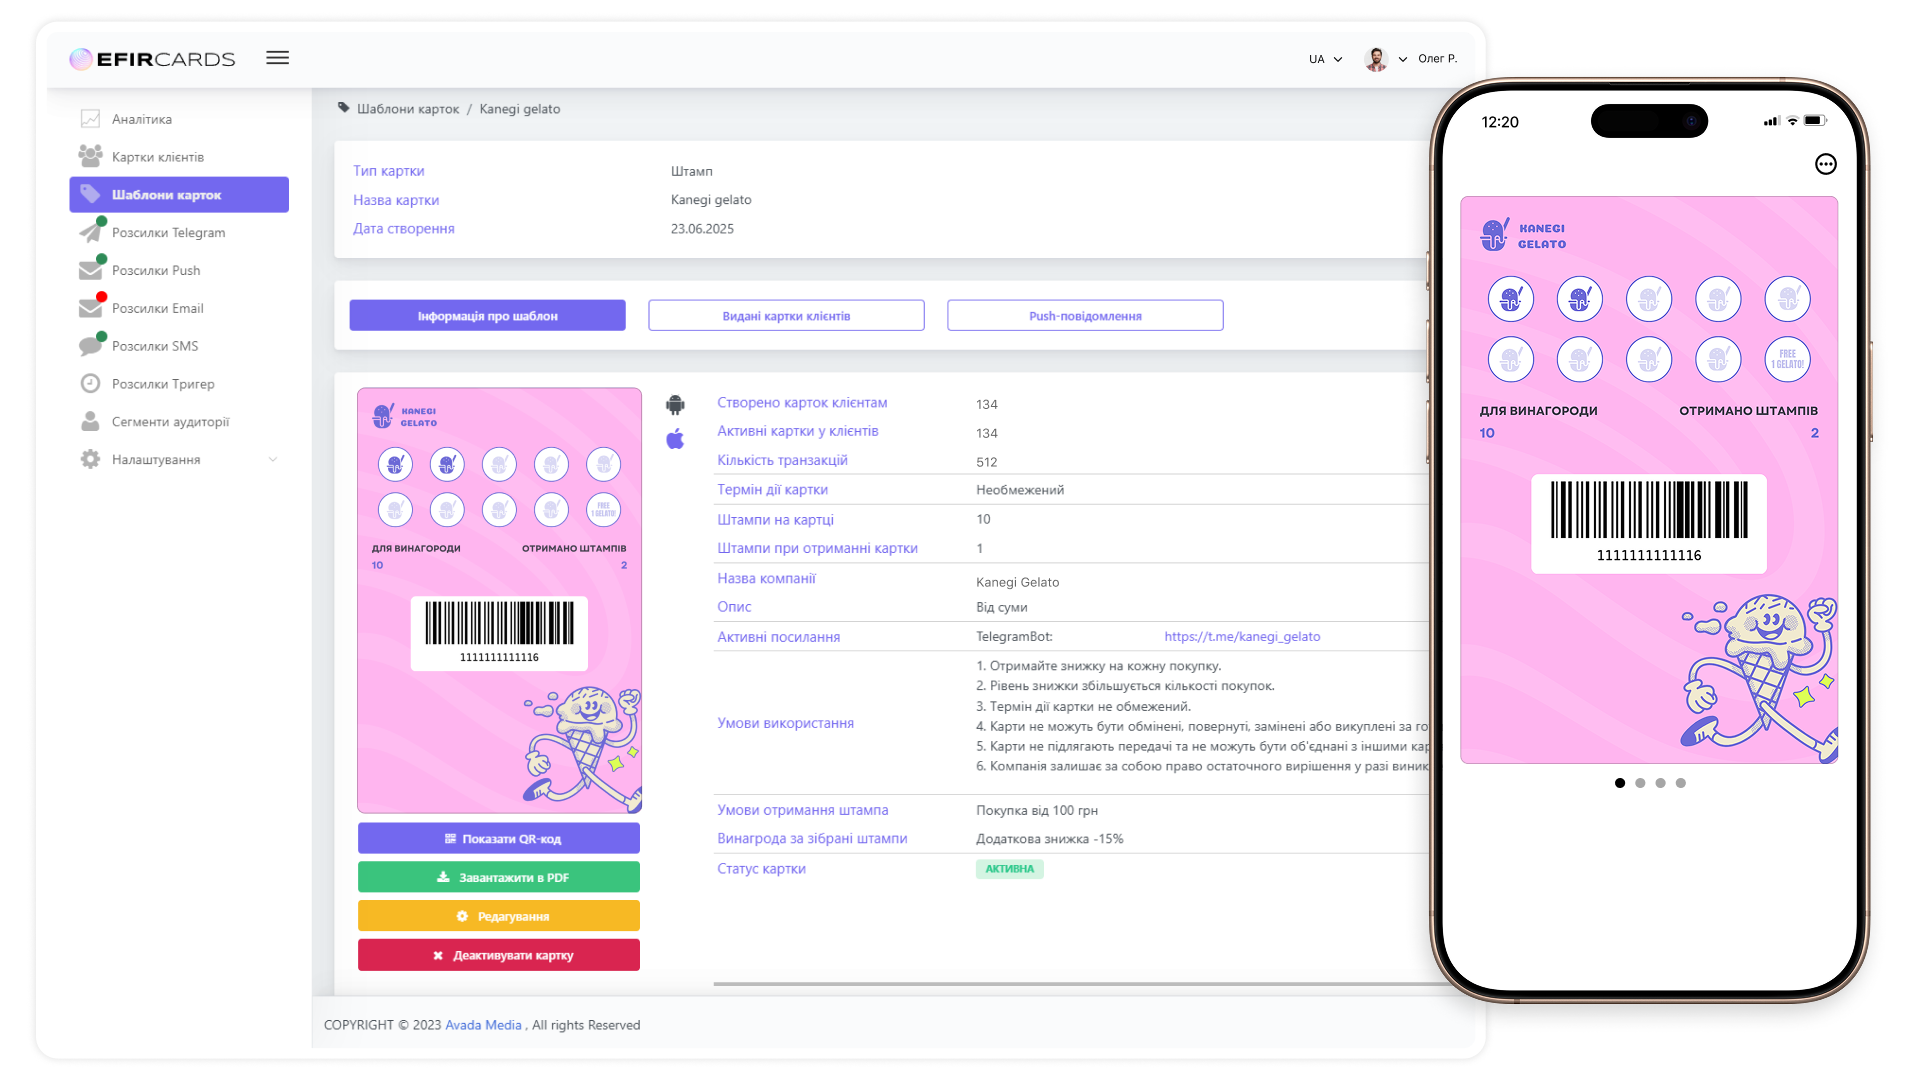Click the Розсилки SMS chat bubble icon
Image resolution: width=1920 pixels, height=1080 pixels.
[x=90, y=346]
